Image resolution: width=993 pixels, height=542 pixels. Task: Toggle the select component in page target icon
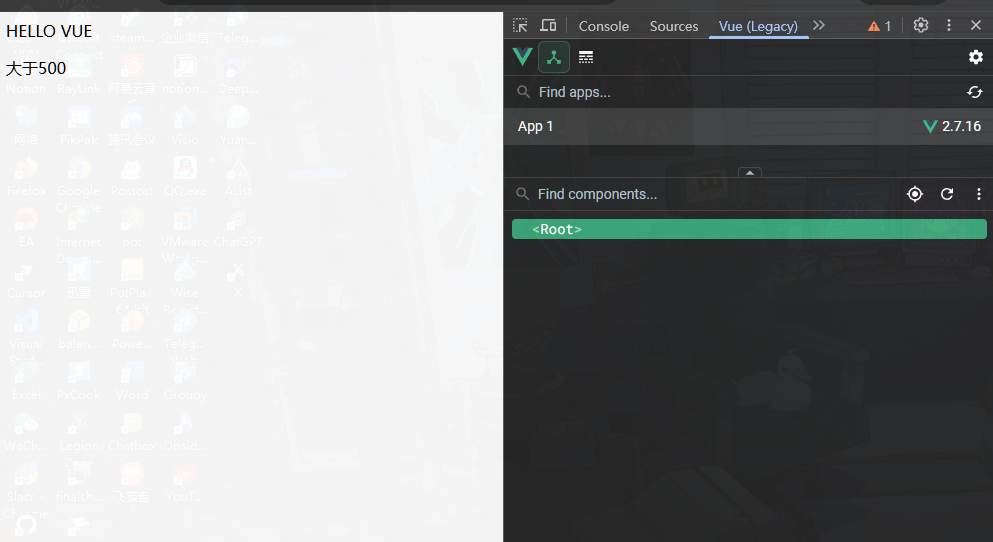pos(915,194)
